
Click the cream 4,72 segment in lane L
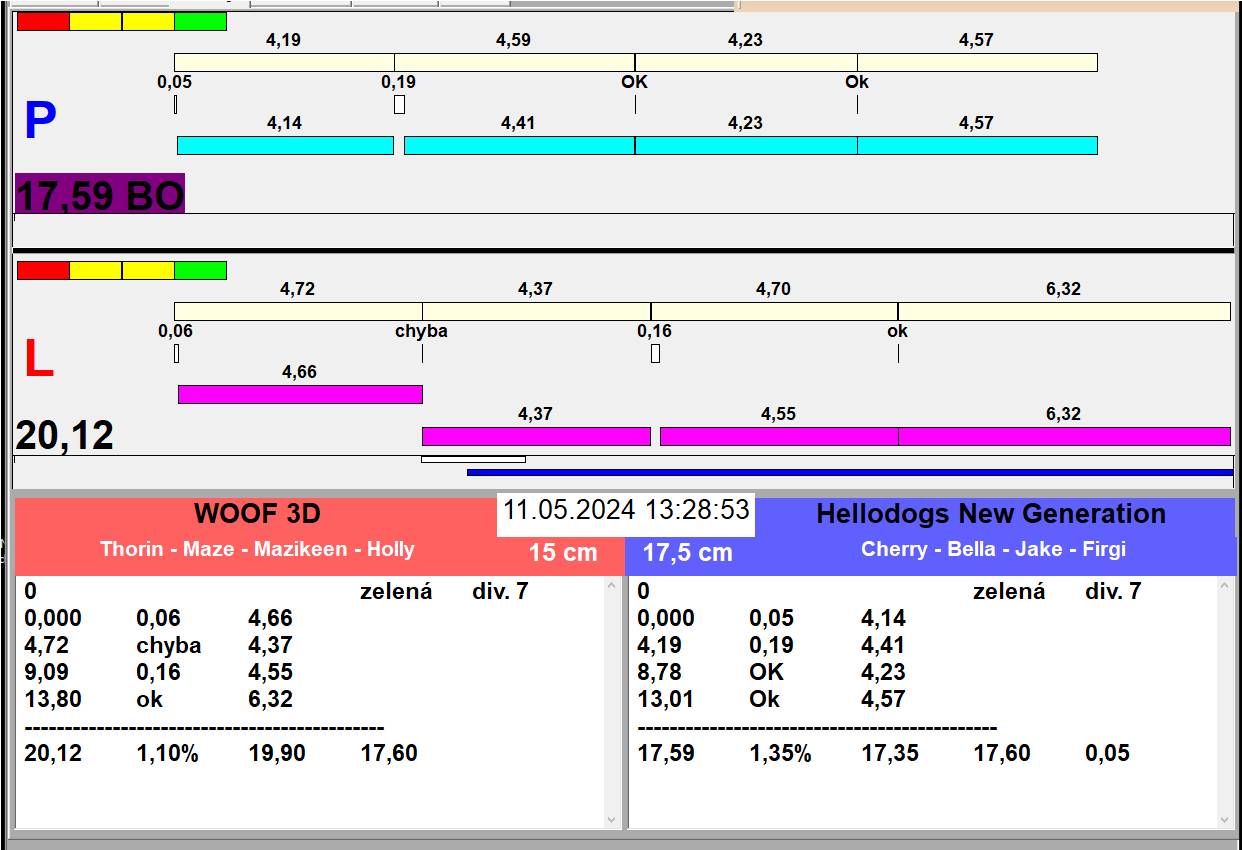tap(298, 311)
